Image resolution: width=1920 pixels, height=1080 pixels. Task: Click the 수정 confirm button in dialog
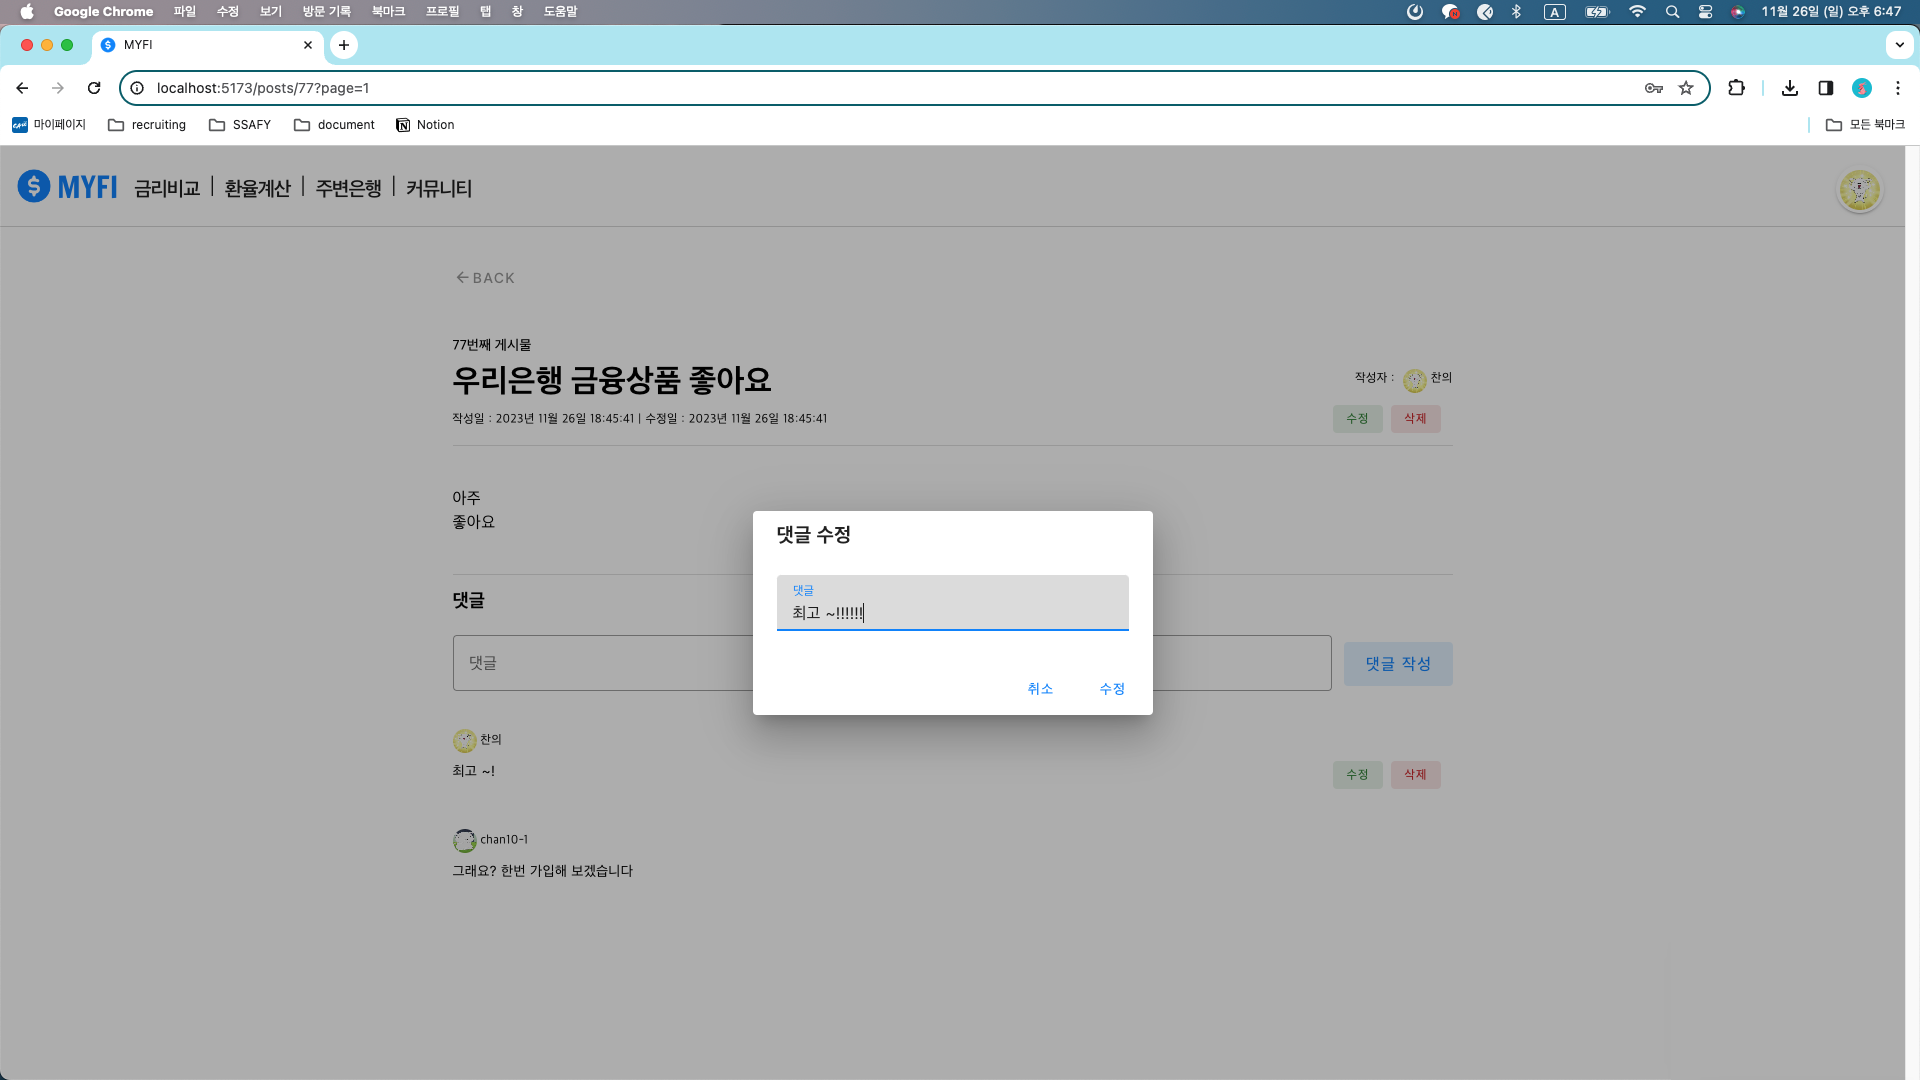pos(1112,688)
